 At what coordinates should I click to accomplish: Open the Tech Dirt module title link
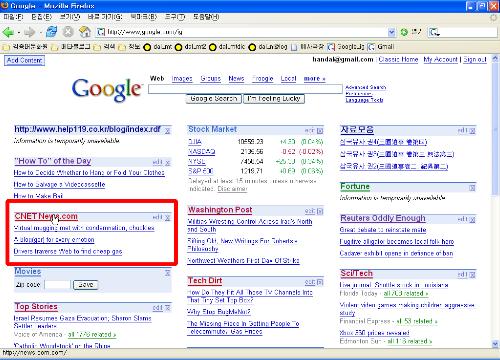205,281
